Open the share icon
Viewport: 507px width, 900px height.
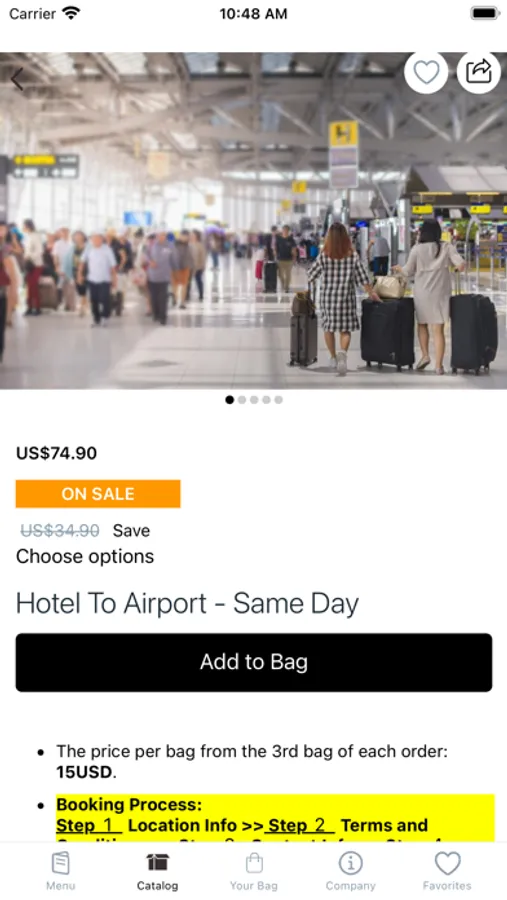(x=479, y=72)
